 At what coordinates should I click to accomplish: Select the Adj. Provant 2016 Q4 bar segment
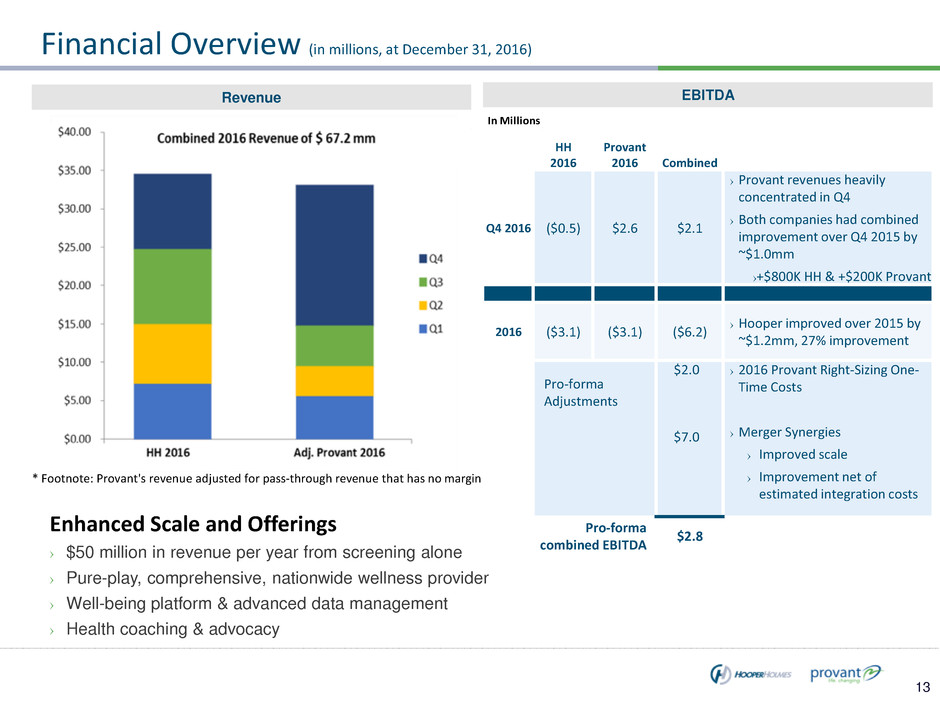point(334,255)
